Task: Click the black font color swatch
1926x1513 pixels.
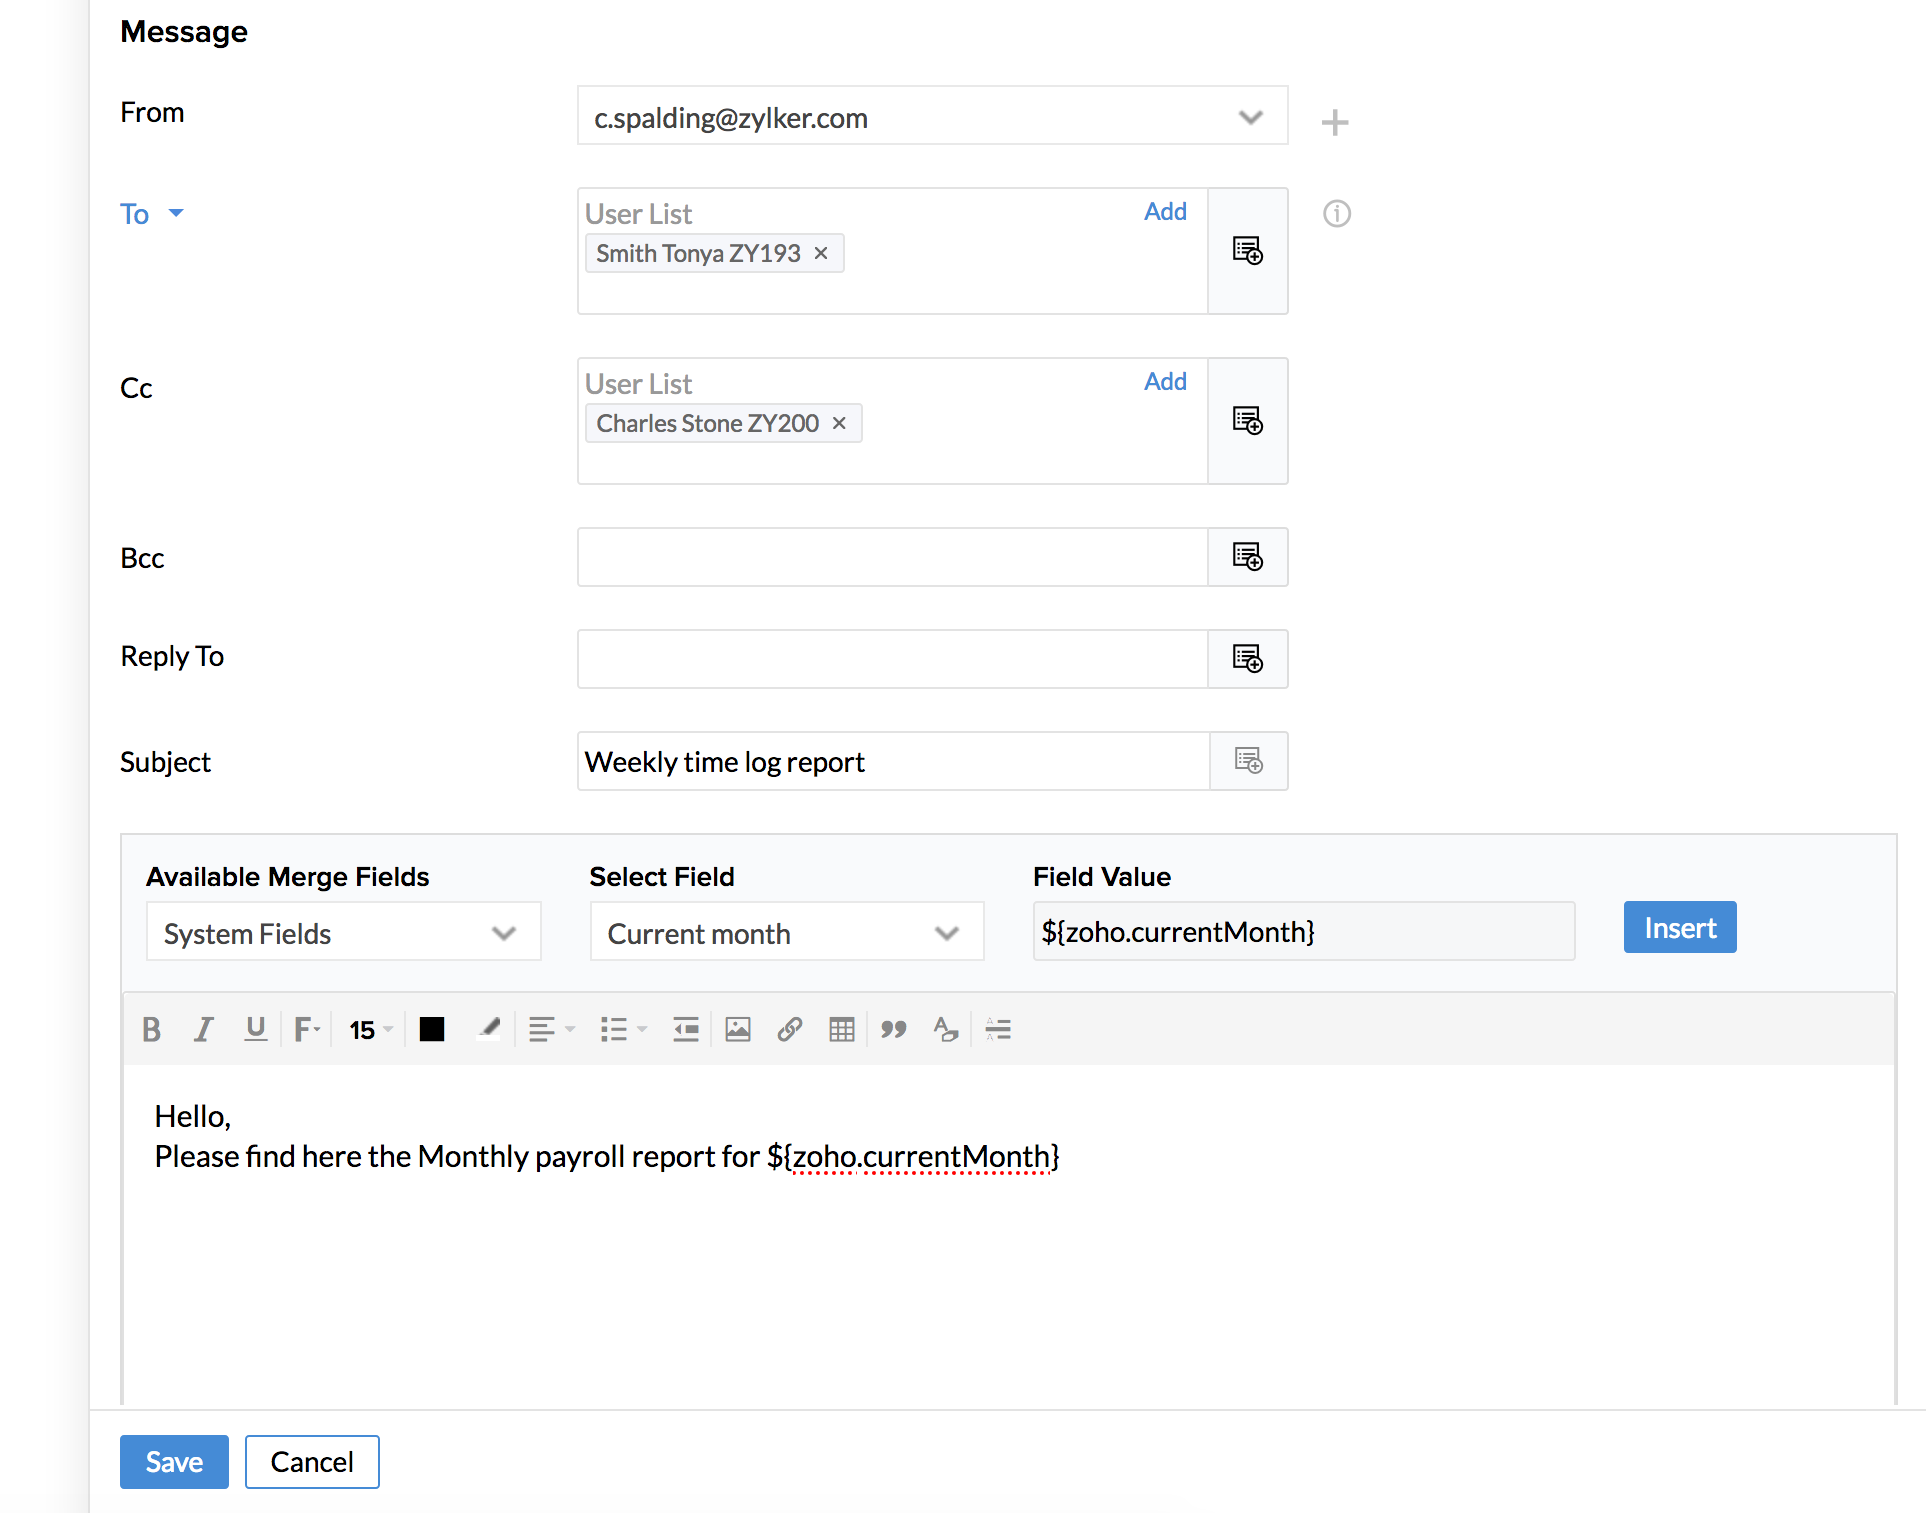Action: [x=432, y=1029]
